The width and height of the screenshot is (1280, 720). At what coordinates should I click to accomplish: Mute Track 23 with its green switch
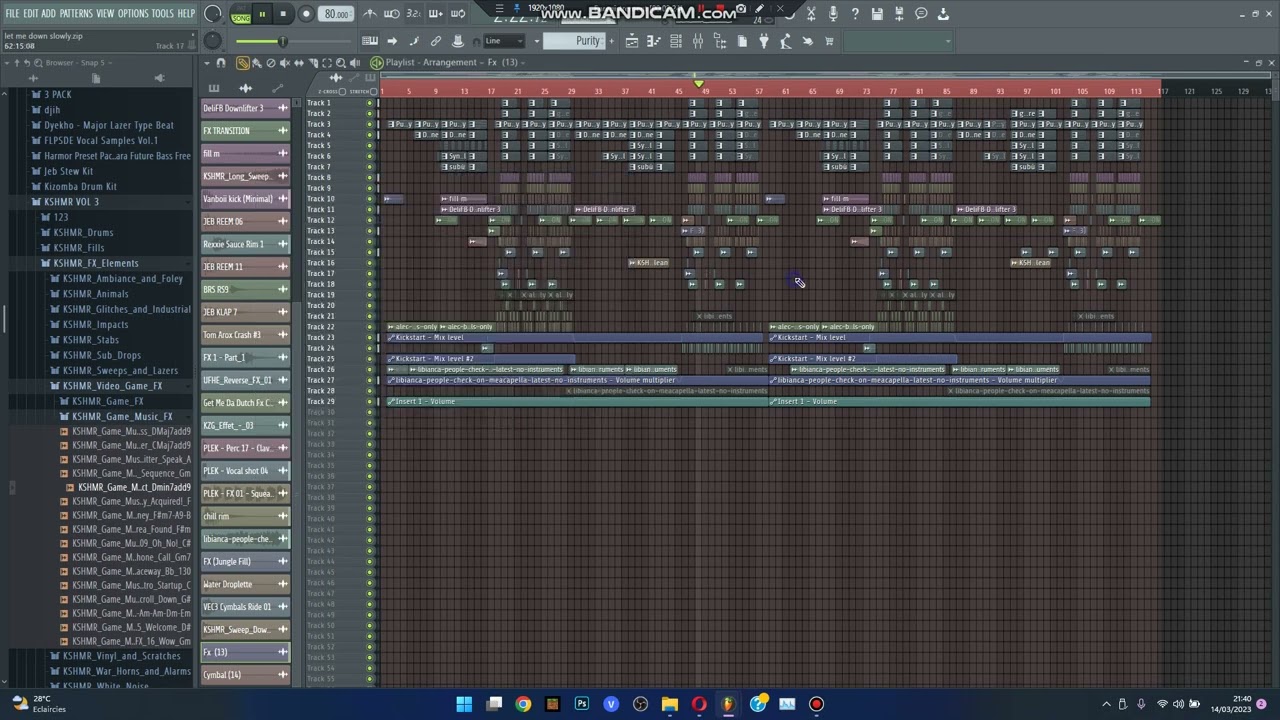[x=369, y=337]
